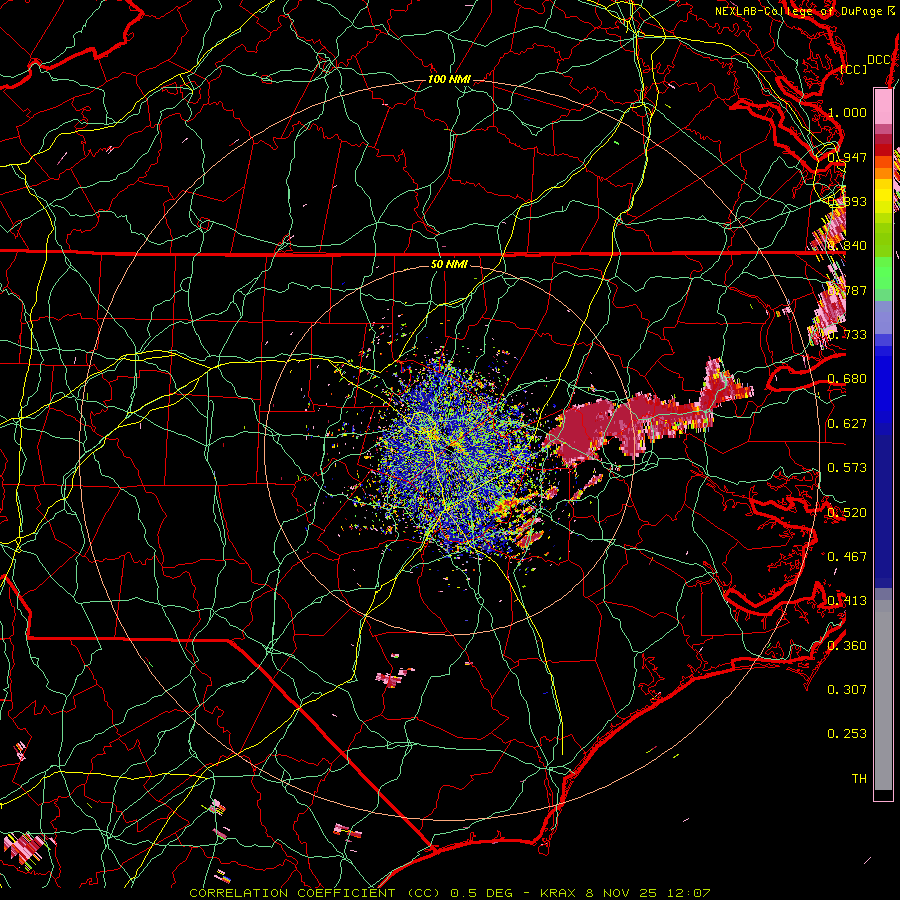Pick the gray lower section of the color bar
900x900 pixels.
[x=883, y=695]
